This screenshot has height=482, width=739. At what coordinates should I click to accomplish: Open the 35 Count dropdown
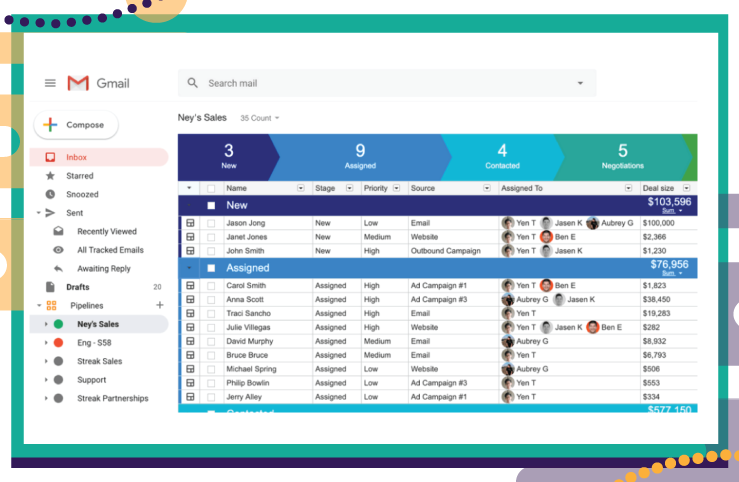[x=260, y=118]
